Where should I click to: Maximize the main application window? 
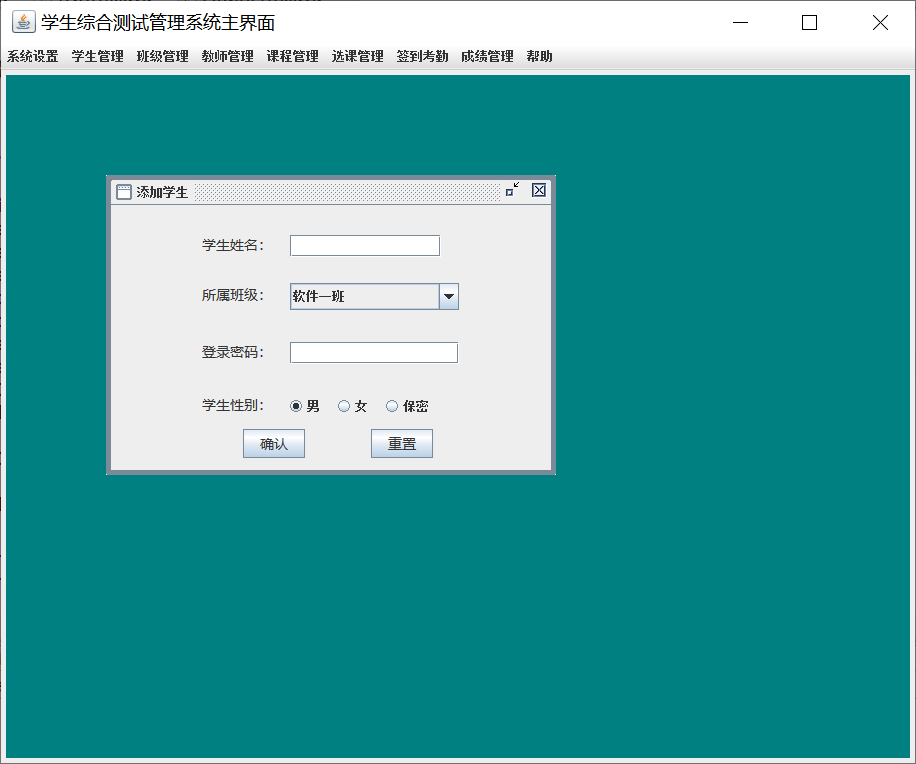pos(809,22)
